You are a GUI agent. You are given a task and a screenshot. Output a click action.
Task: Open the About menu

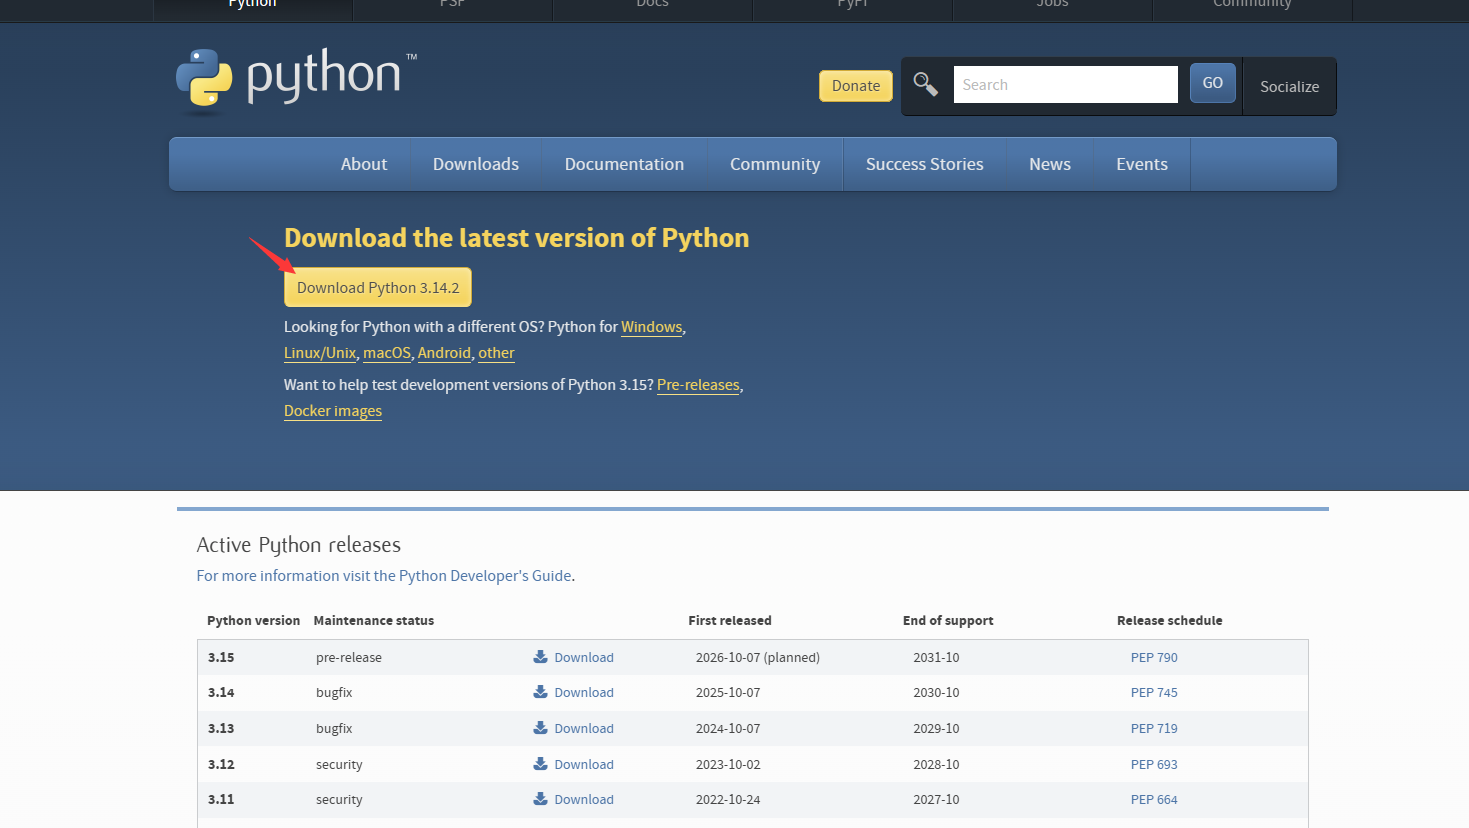364,164
